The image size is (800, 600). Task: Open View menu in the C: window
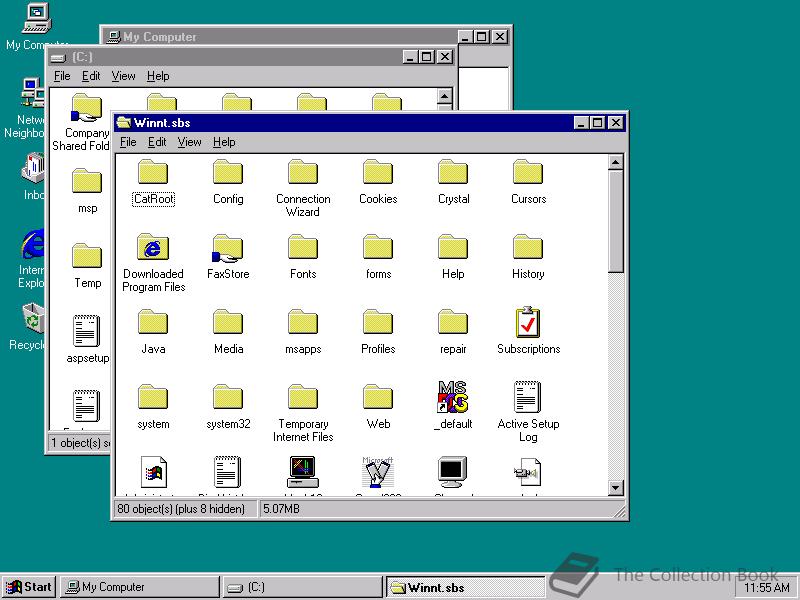[123, 76]
